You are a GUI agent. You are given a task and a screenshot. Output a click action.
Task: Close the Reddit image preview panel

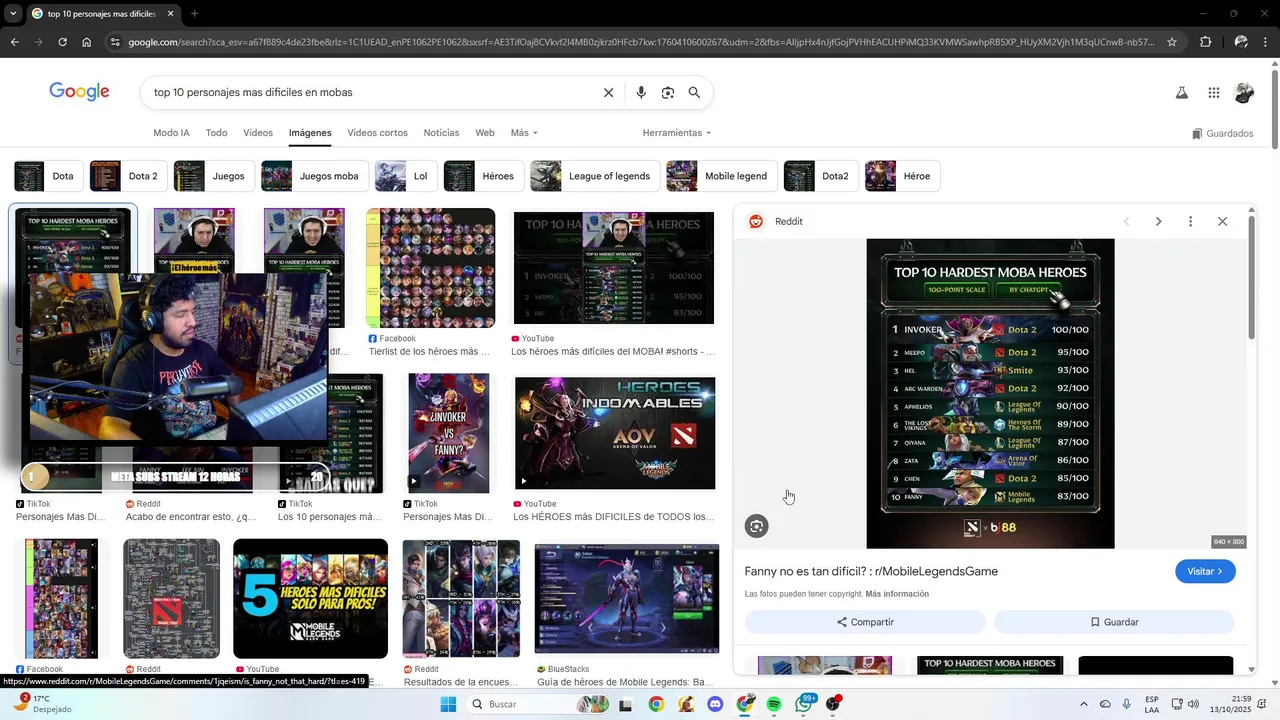coord(1222,221)
